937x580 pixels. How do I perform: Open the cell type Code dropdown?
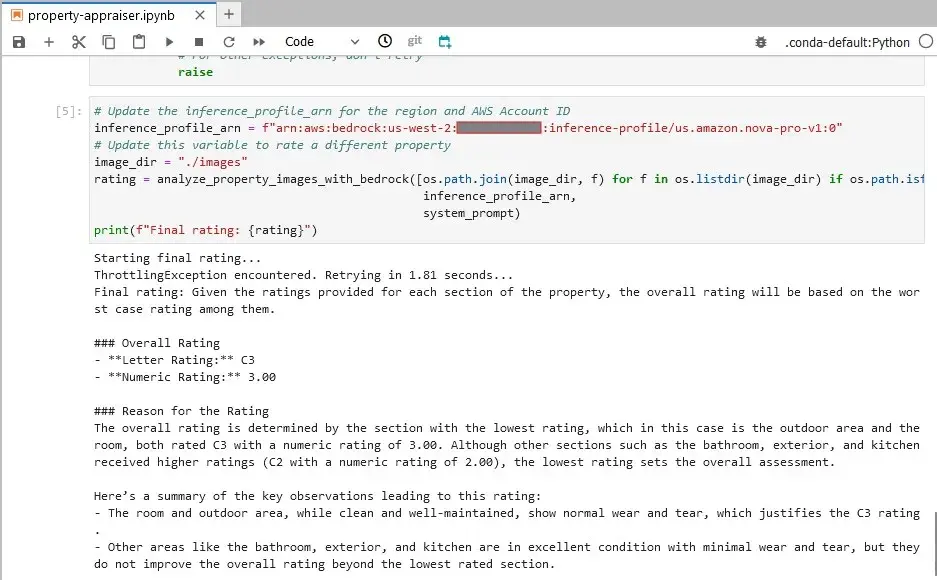pos(321,42)
